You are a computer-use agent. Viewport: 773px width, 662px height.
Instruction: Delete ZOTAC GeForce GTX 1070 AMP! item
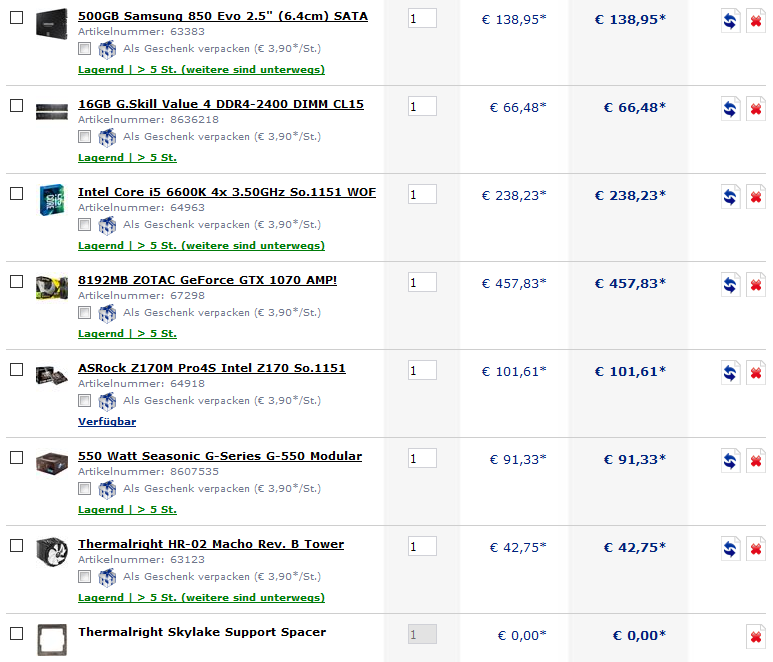pyautogui.click(x=756, y=285)
